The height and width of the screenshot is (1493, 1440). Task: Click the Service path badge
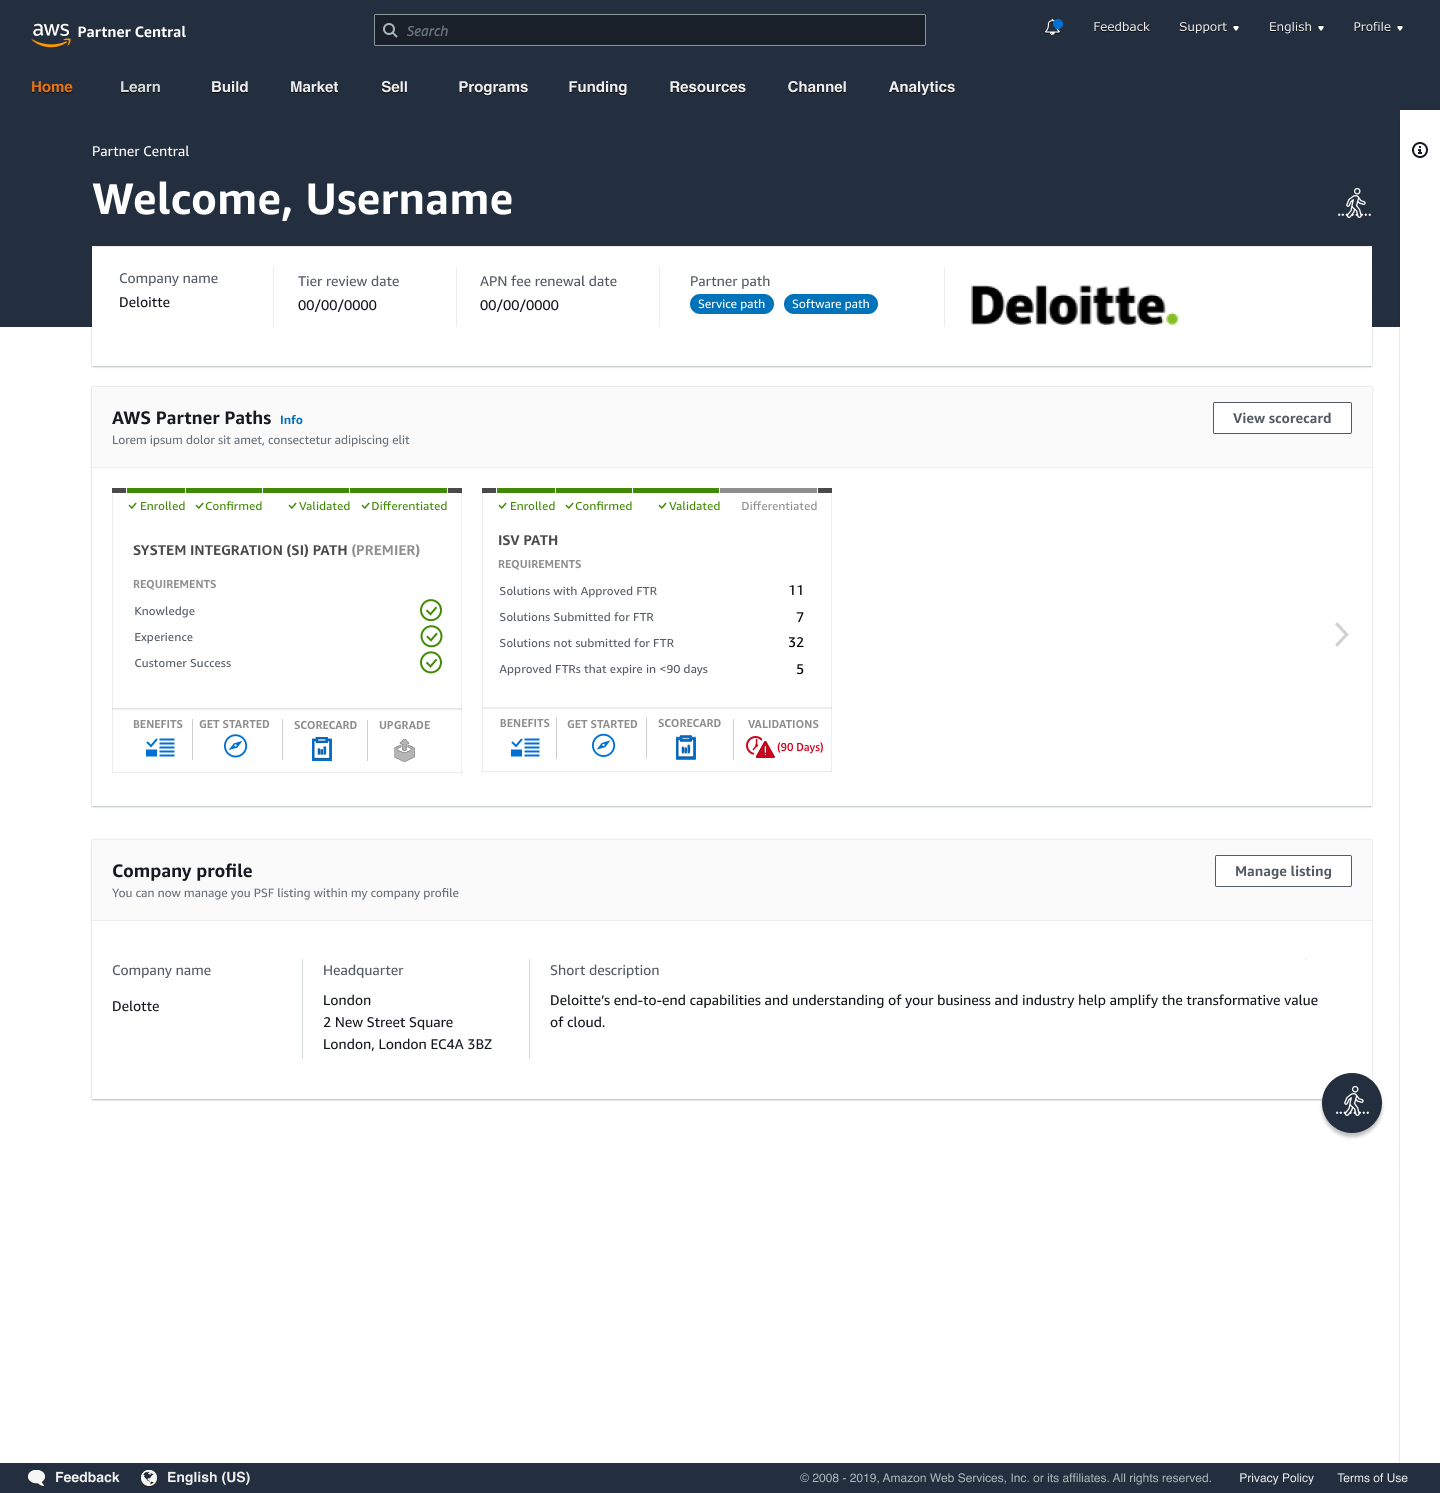click(x=732, y=304)
